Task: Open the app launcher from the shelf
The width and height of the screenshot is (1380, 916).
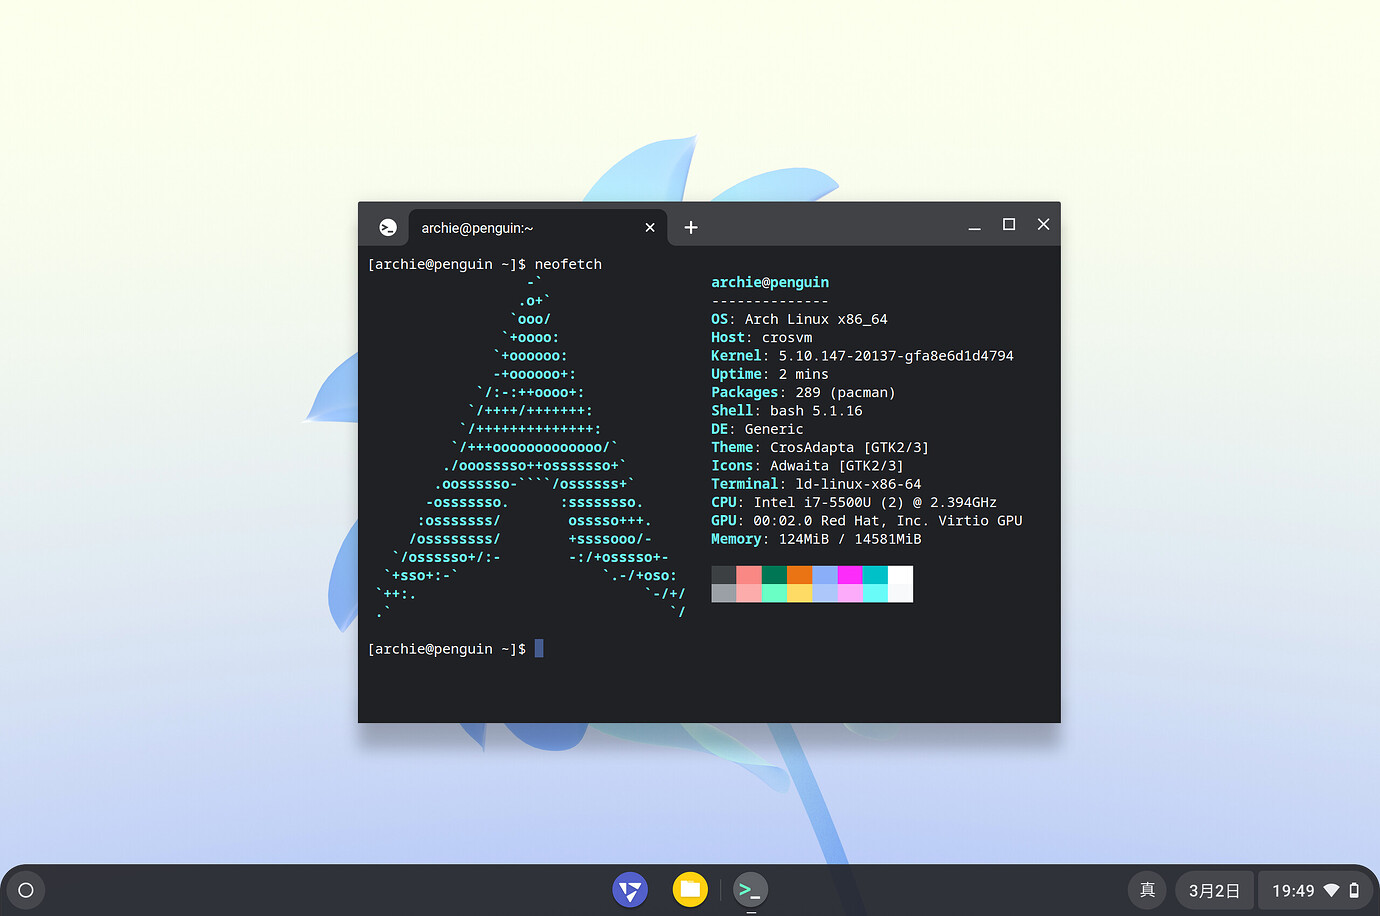Action: tap(25, 890)
